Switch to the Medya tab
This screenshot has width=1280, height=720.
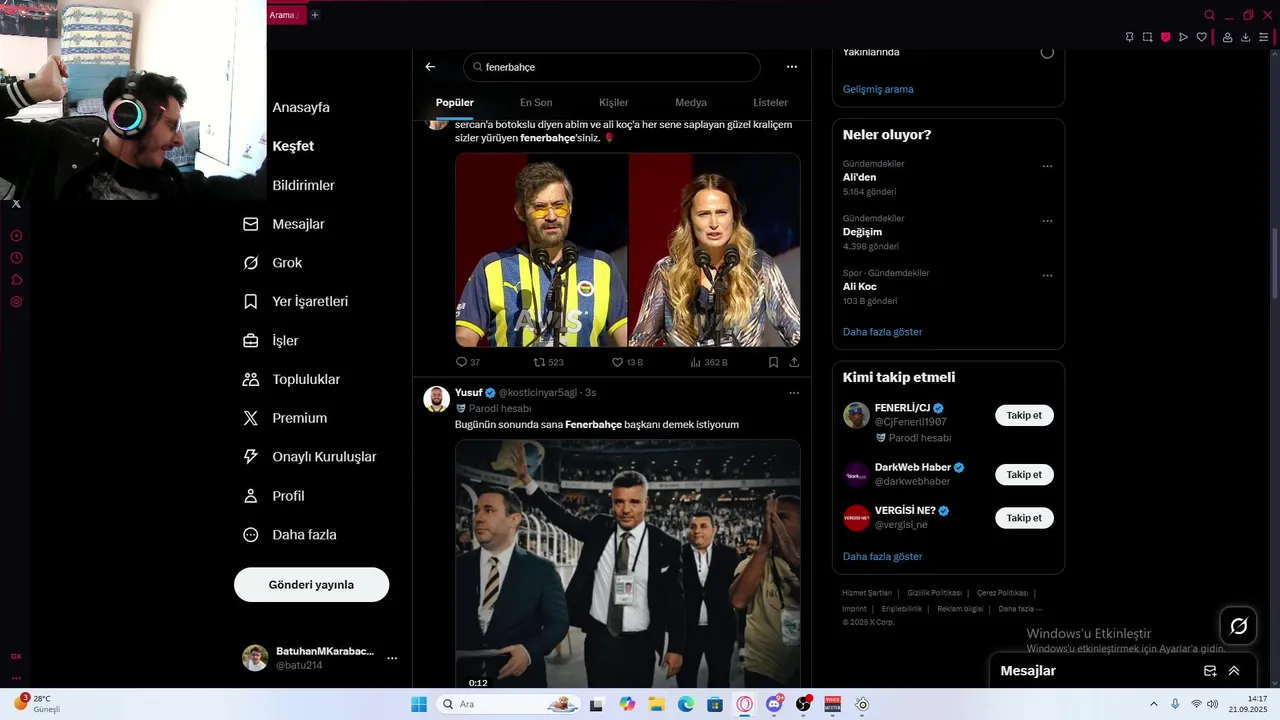click(x=691, y=102)
